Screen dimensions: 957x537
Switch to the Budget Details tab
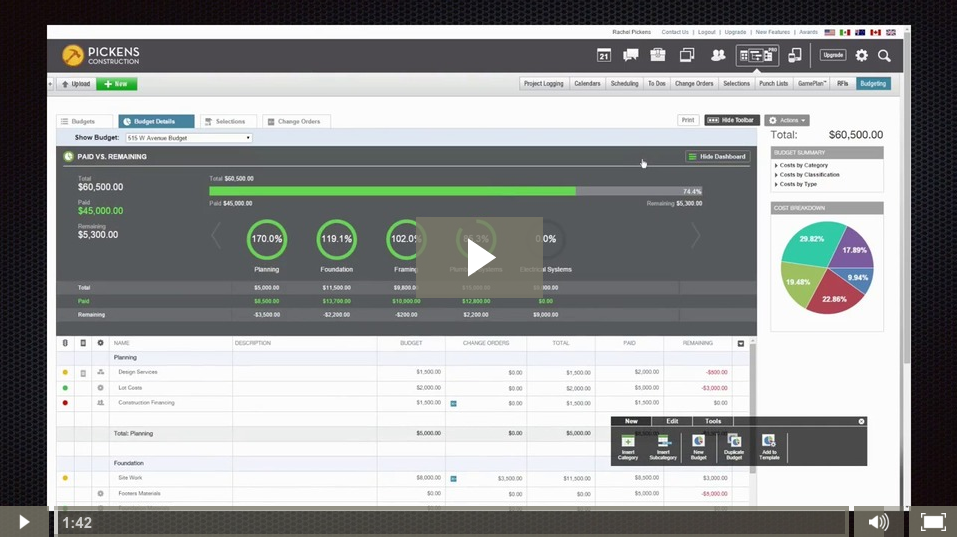156,121
